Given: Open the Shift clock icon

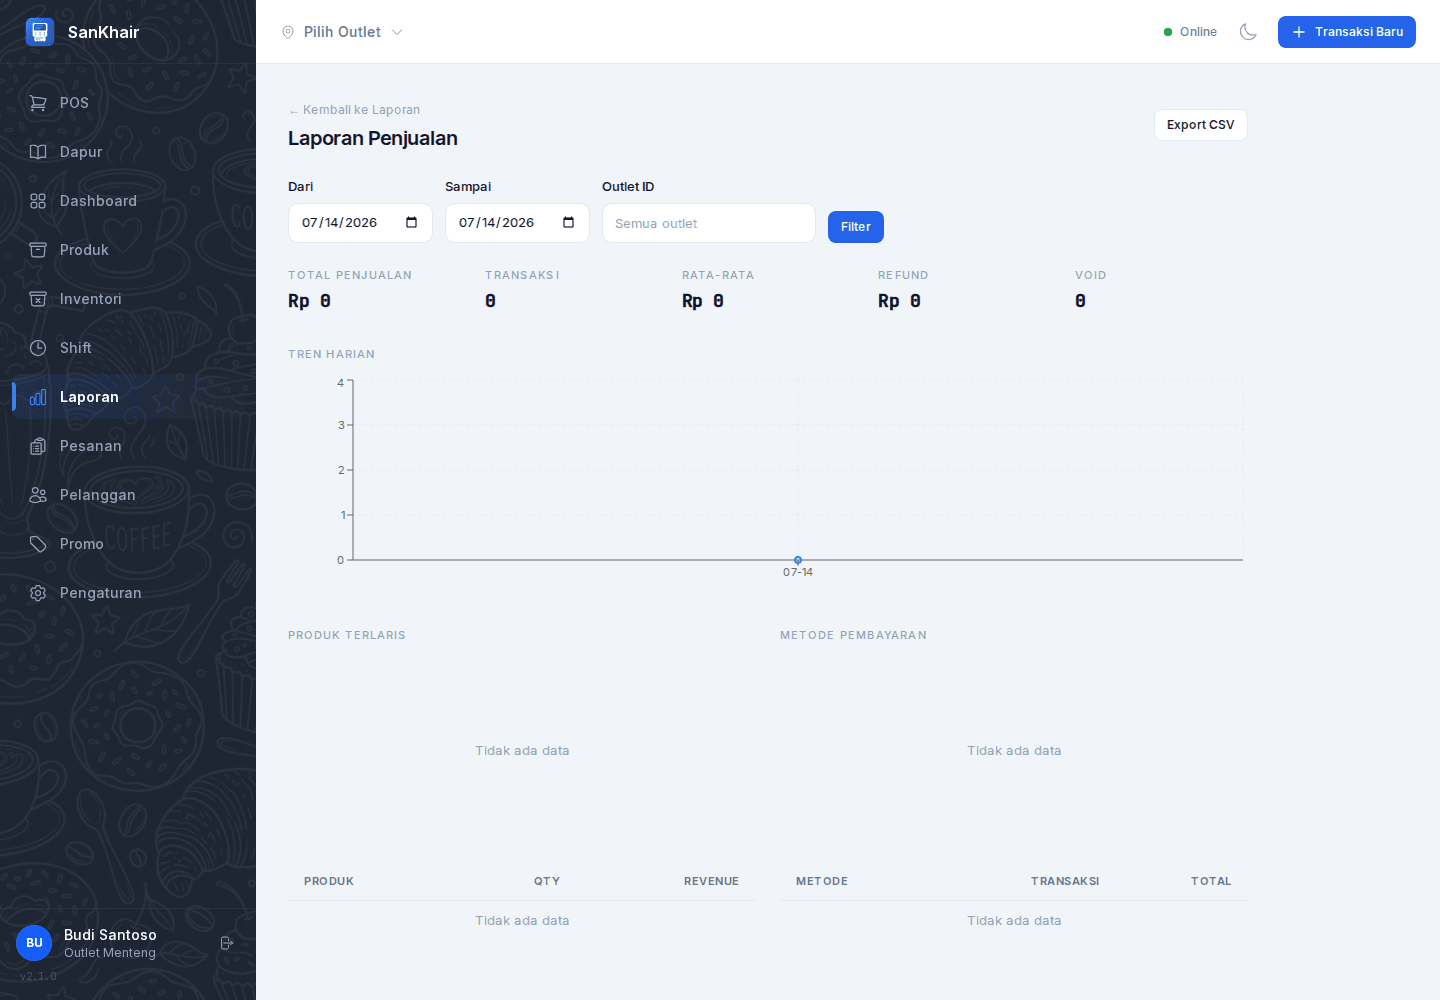Looking at the screenshot, I should pyautogui.click(x=38, y=348).
